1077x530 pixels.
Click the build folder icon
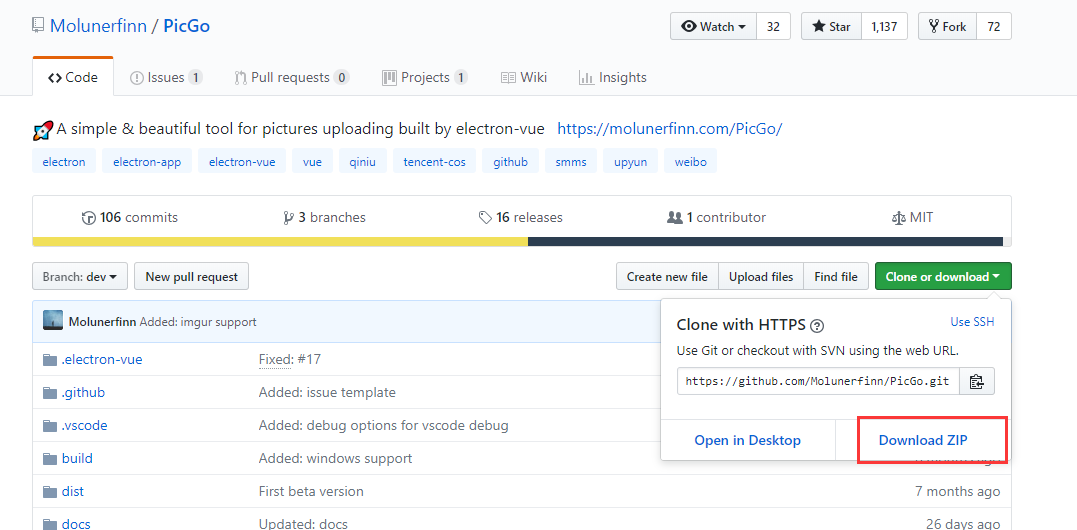[49, 459]
